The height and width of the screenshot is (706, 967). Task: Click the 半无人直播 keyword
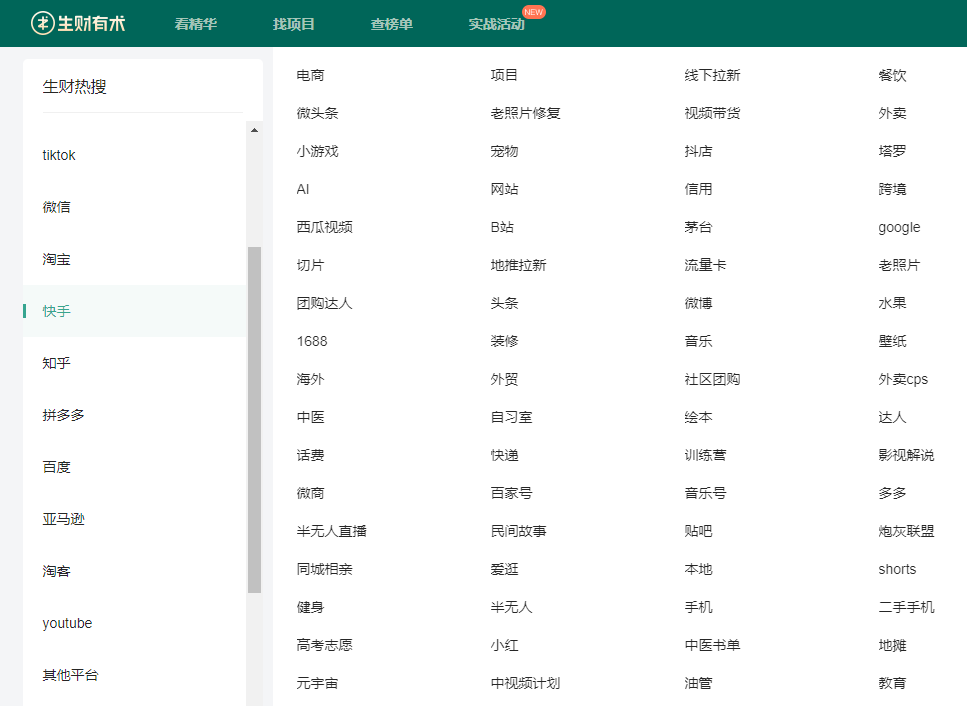(x=331, y=532)
